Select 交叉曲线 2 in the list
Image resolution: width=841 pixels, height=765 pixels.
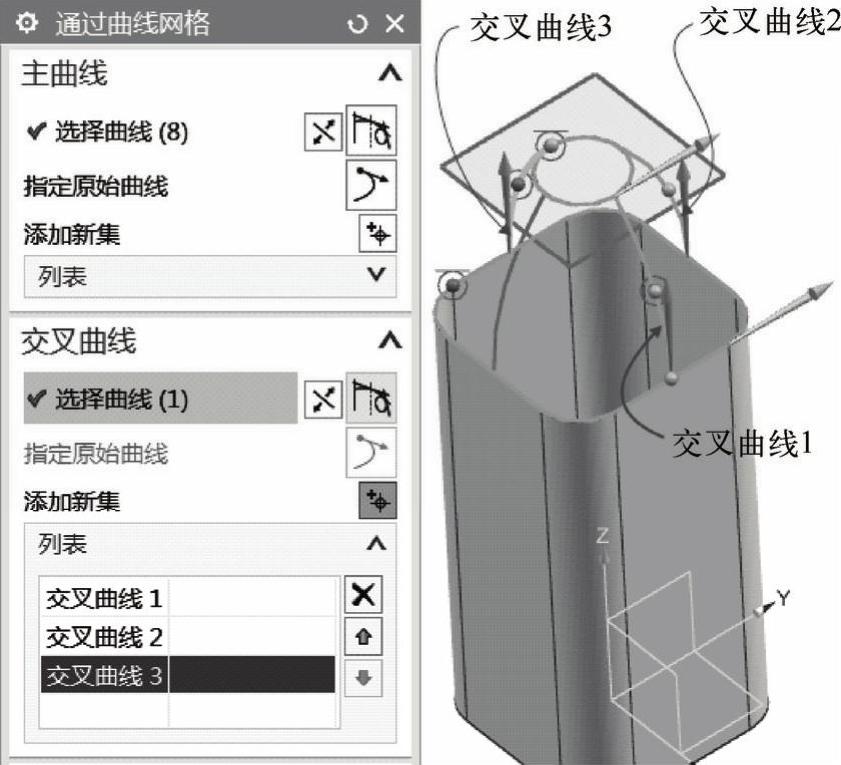click(188, 636)
